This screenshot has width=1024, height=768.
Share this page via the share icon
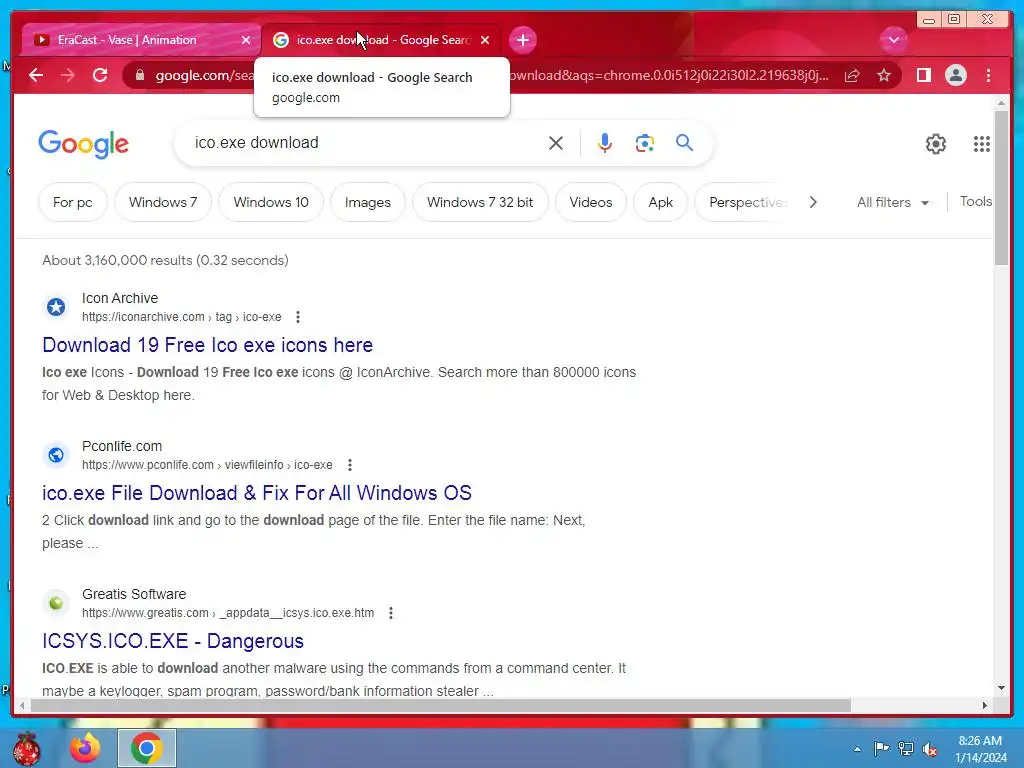(x=852, y=76)
